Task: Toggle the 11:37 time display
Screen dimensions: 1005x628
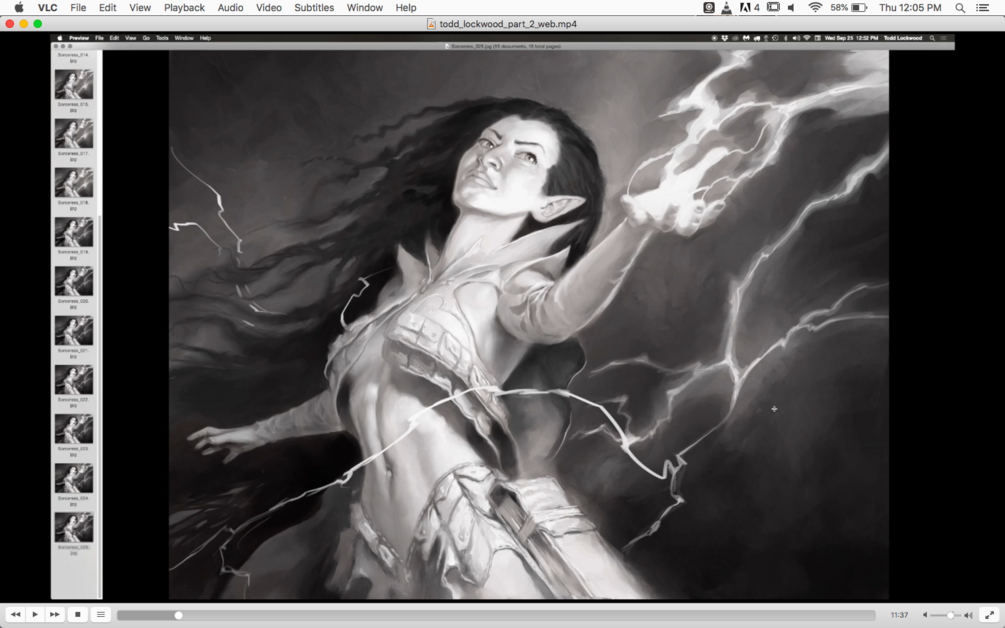Action: pyautogui.click(x=899, y=615)
